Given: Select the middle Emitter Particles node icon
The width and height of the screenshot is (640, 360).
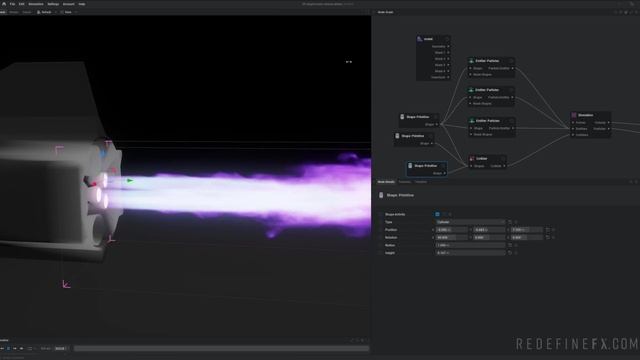Looking at the screenshot, I should (x=471, y=90).
